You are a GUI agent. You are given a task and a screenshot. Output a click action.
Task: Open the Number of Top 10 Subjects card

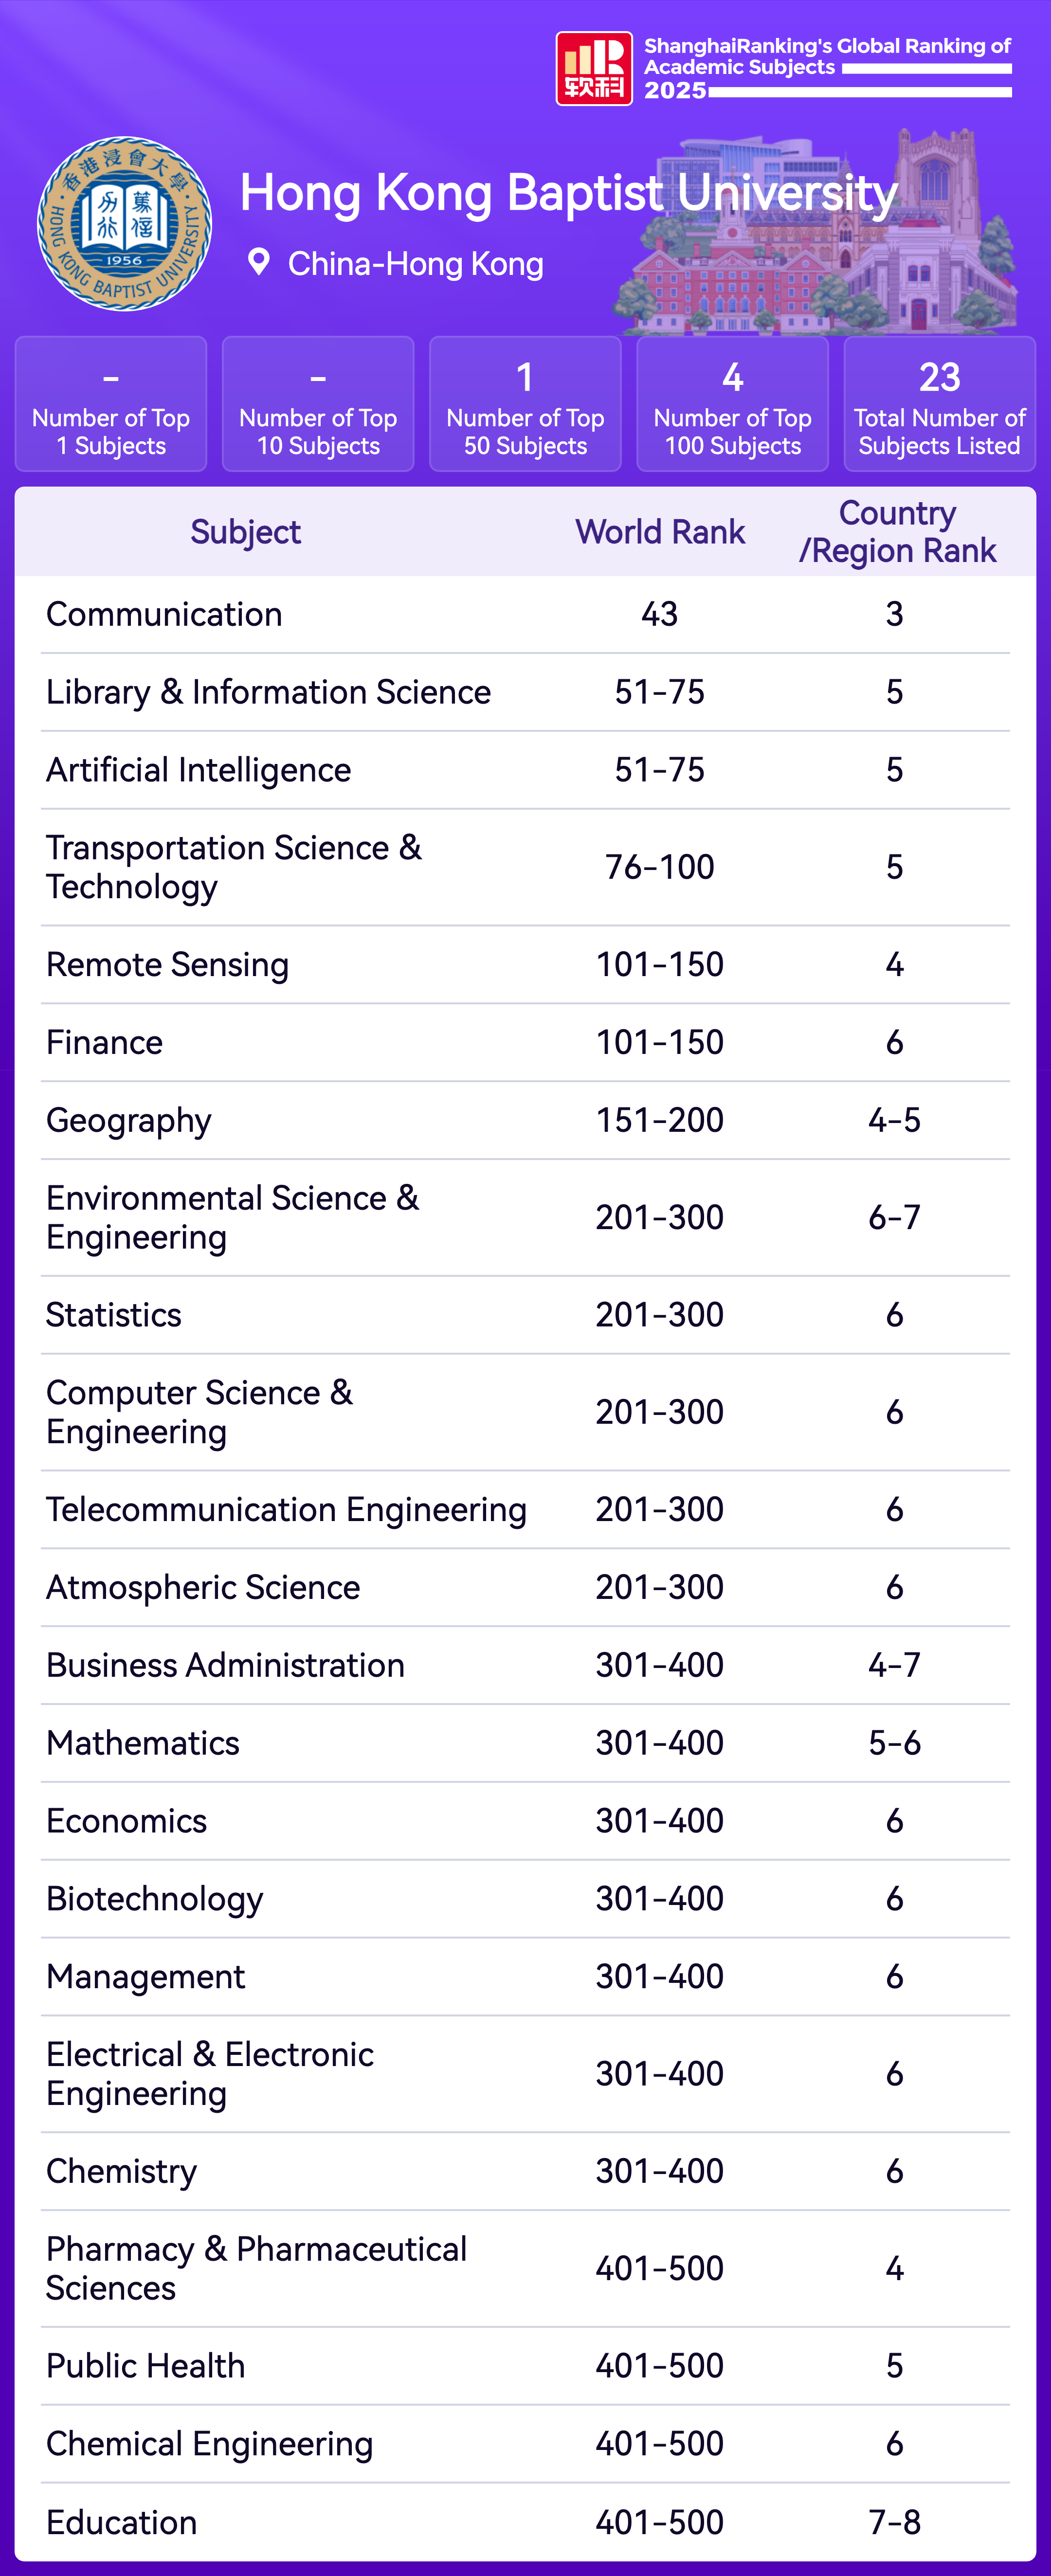[318, 404]
